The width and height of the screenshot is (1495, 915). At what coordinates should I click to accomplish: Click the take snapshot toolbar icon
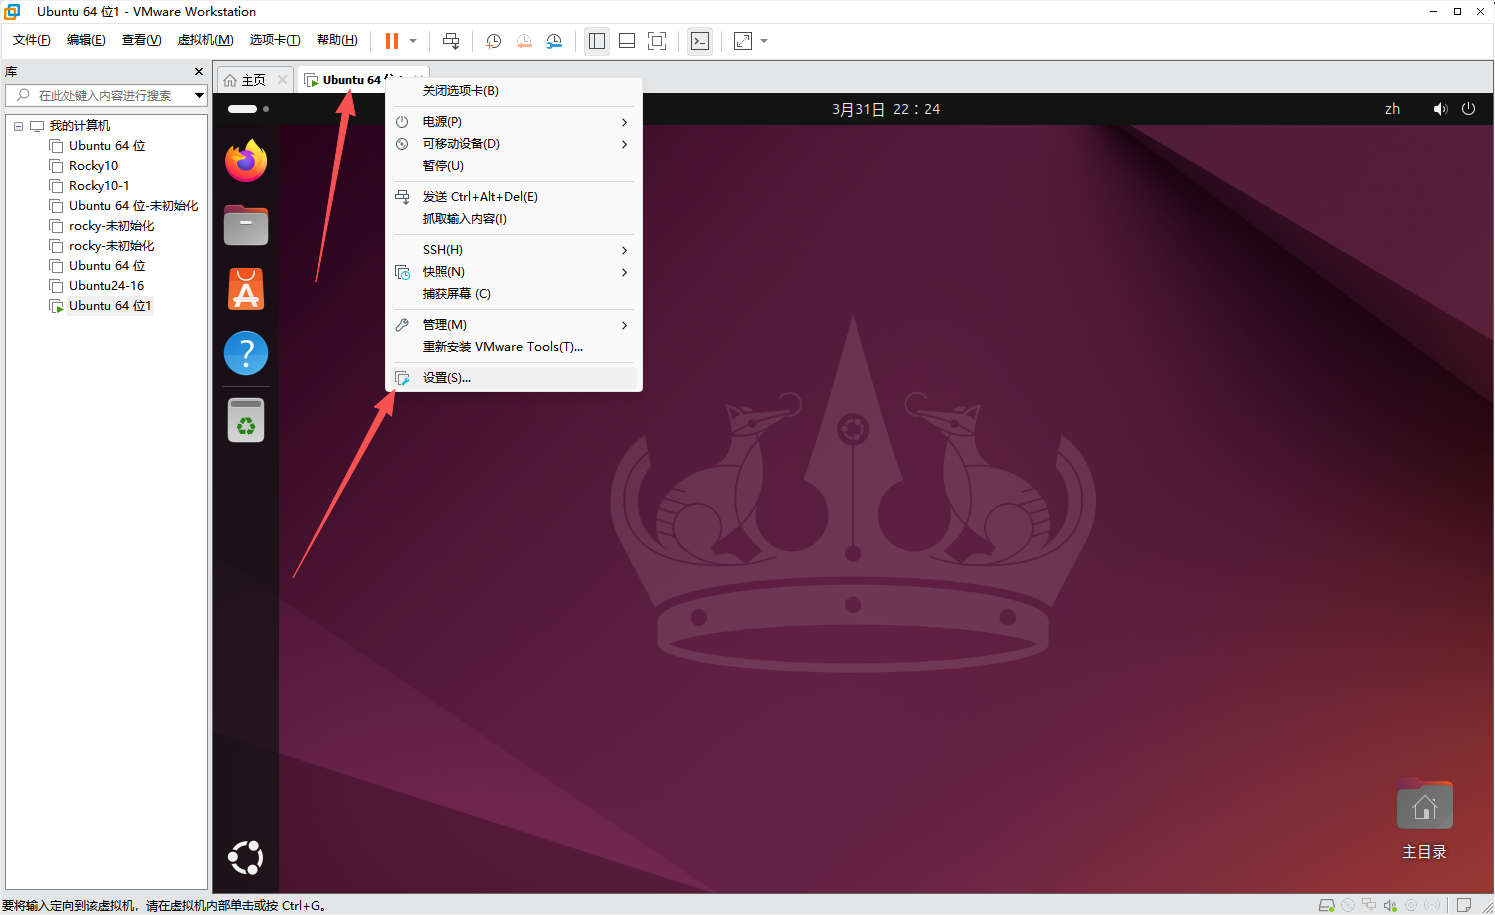click(x=494, y=41)
